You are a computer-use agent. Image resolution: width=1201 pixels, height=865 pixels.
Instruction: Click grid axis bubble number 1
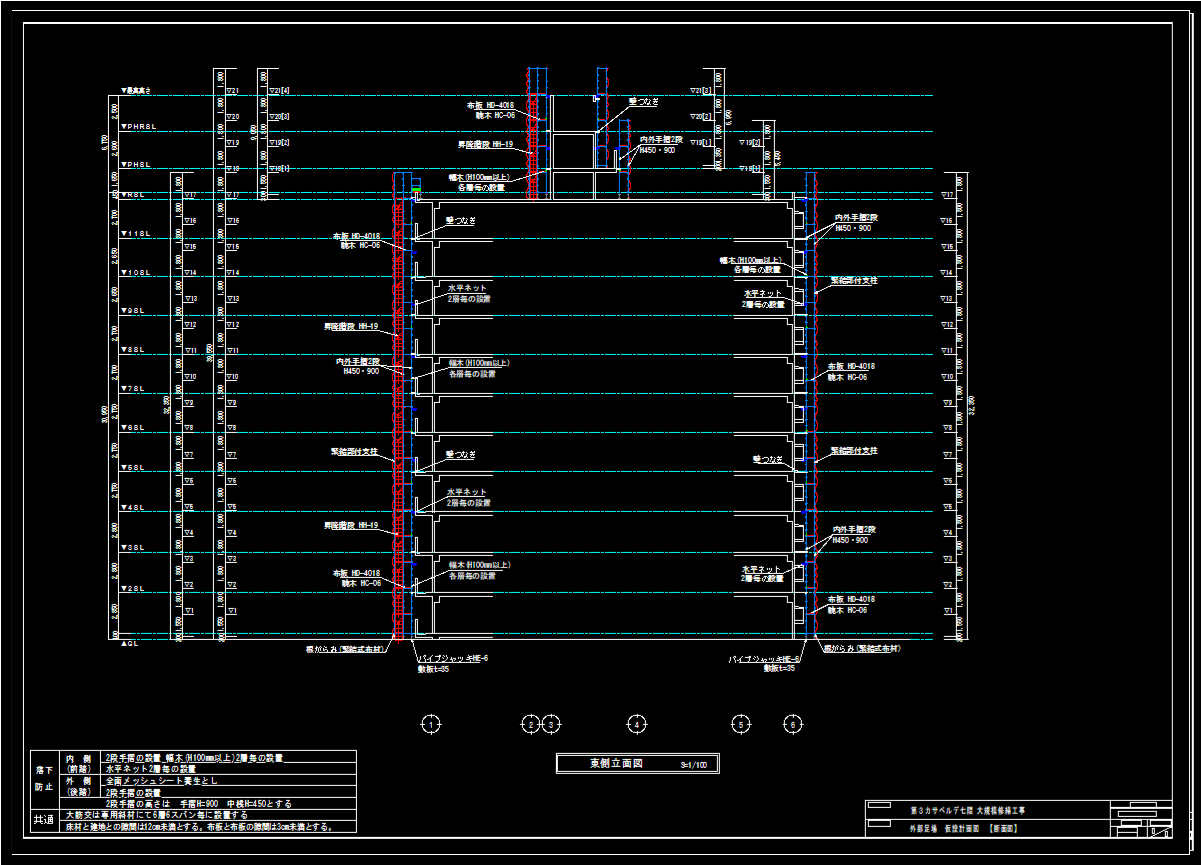click(x=431, y=724)
